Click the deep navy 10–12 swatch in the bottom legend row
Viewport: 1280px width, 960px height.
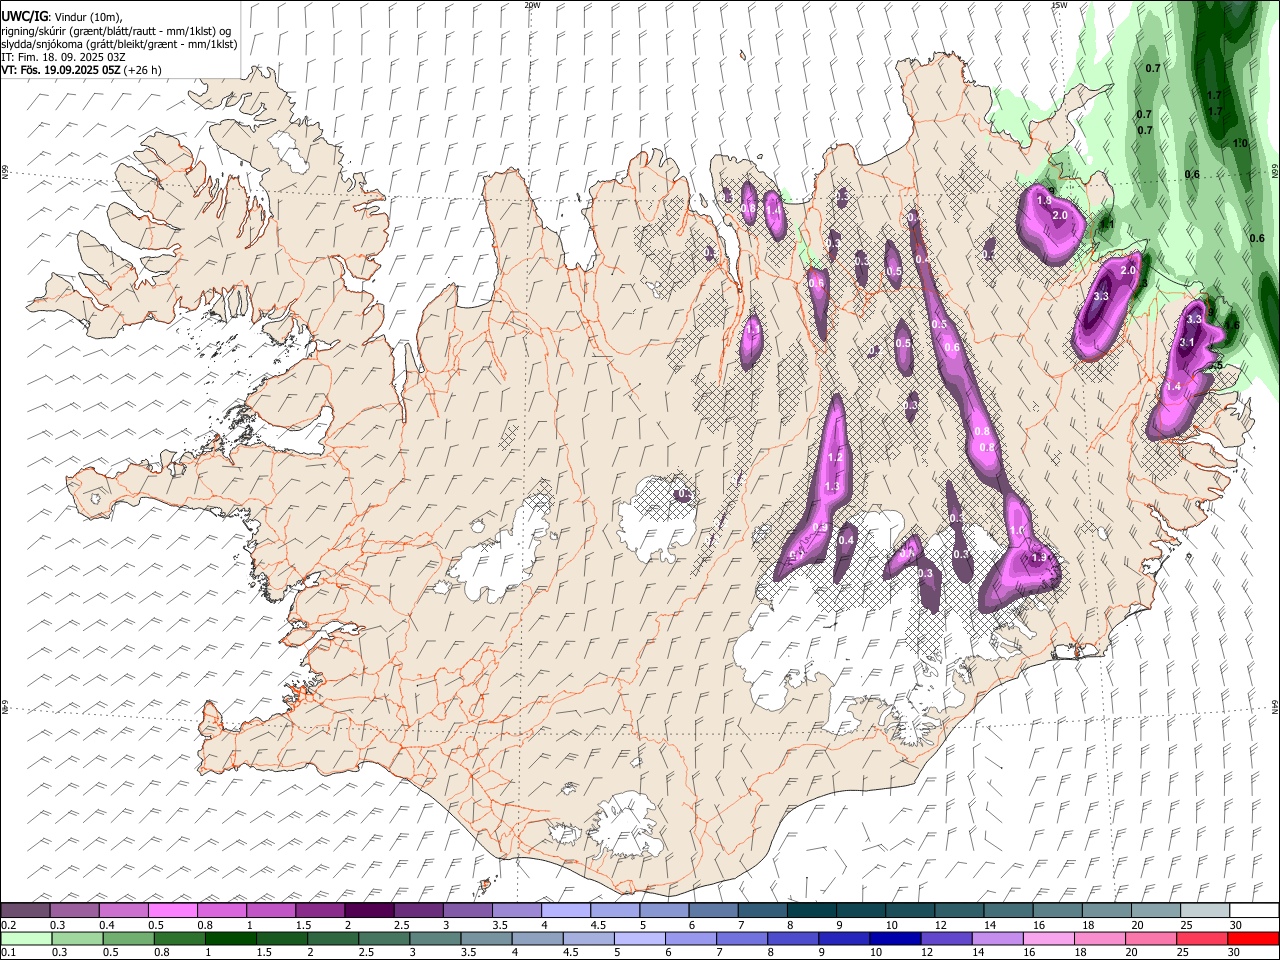(x=894, y=938)
